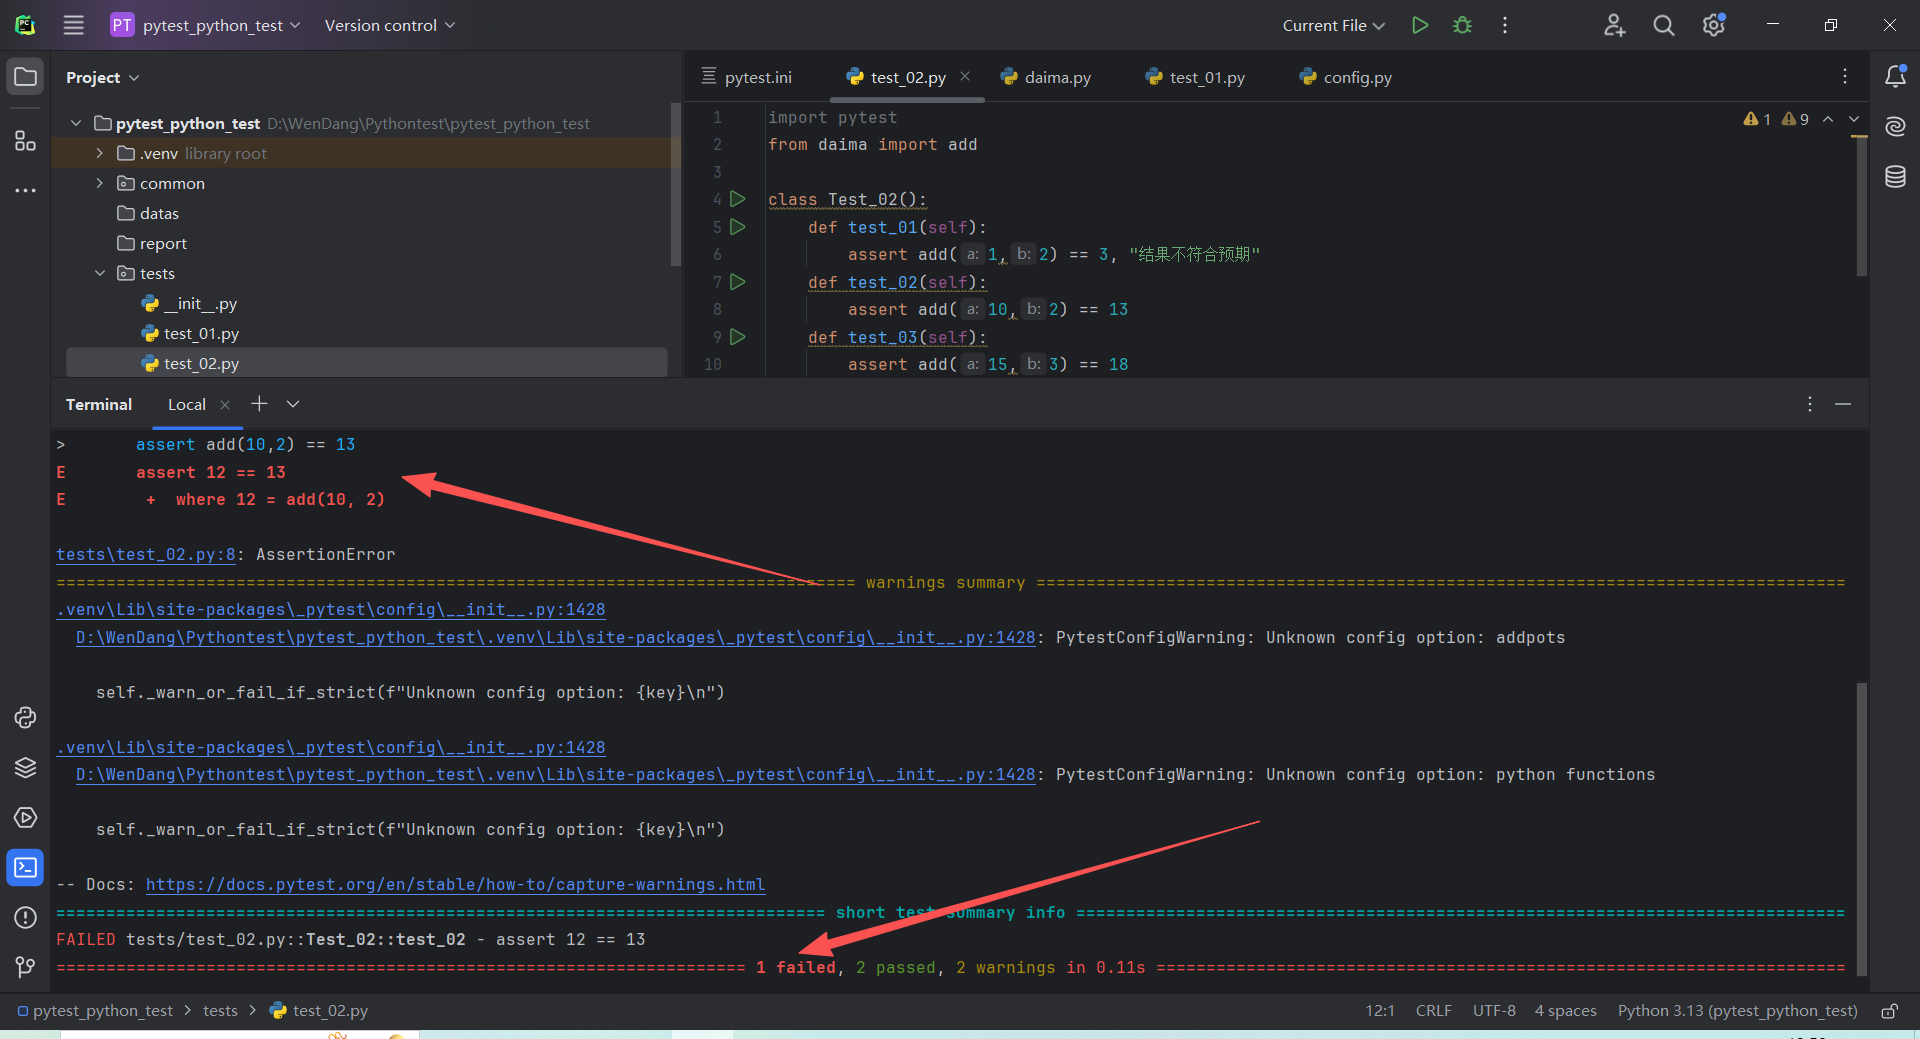Screen dimensions: 1920x1039
Task: Open tests\test_02.py:8 error link
Action: tap(146, 554)
